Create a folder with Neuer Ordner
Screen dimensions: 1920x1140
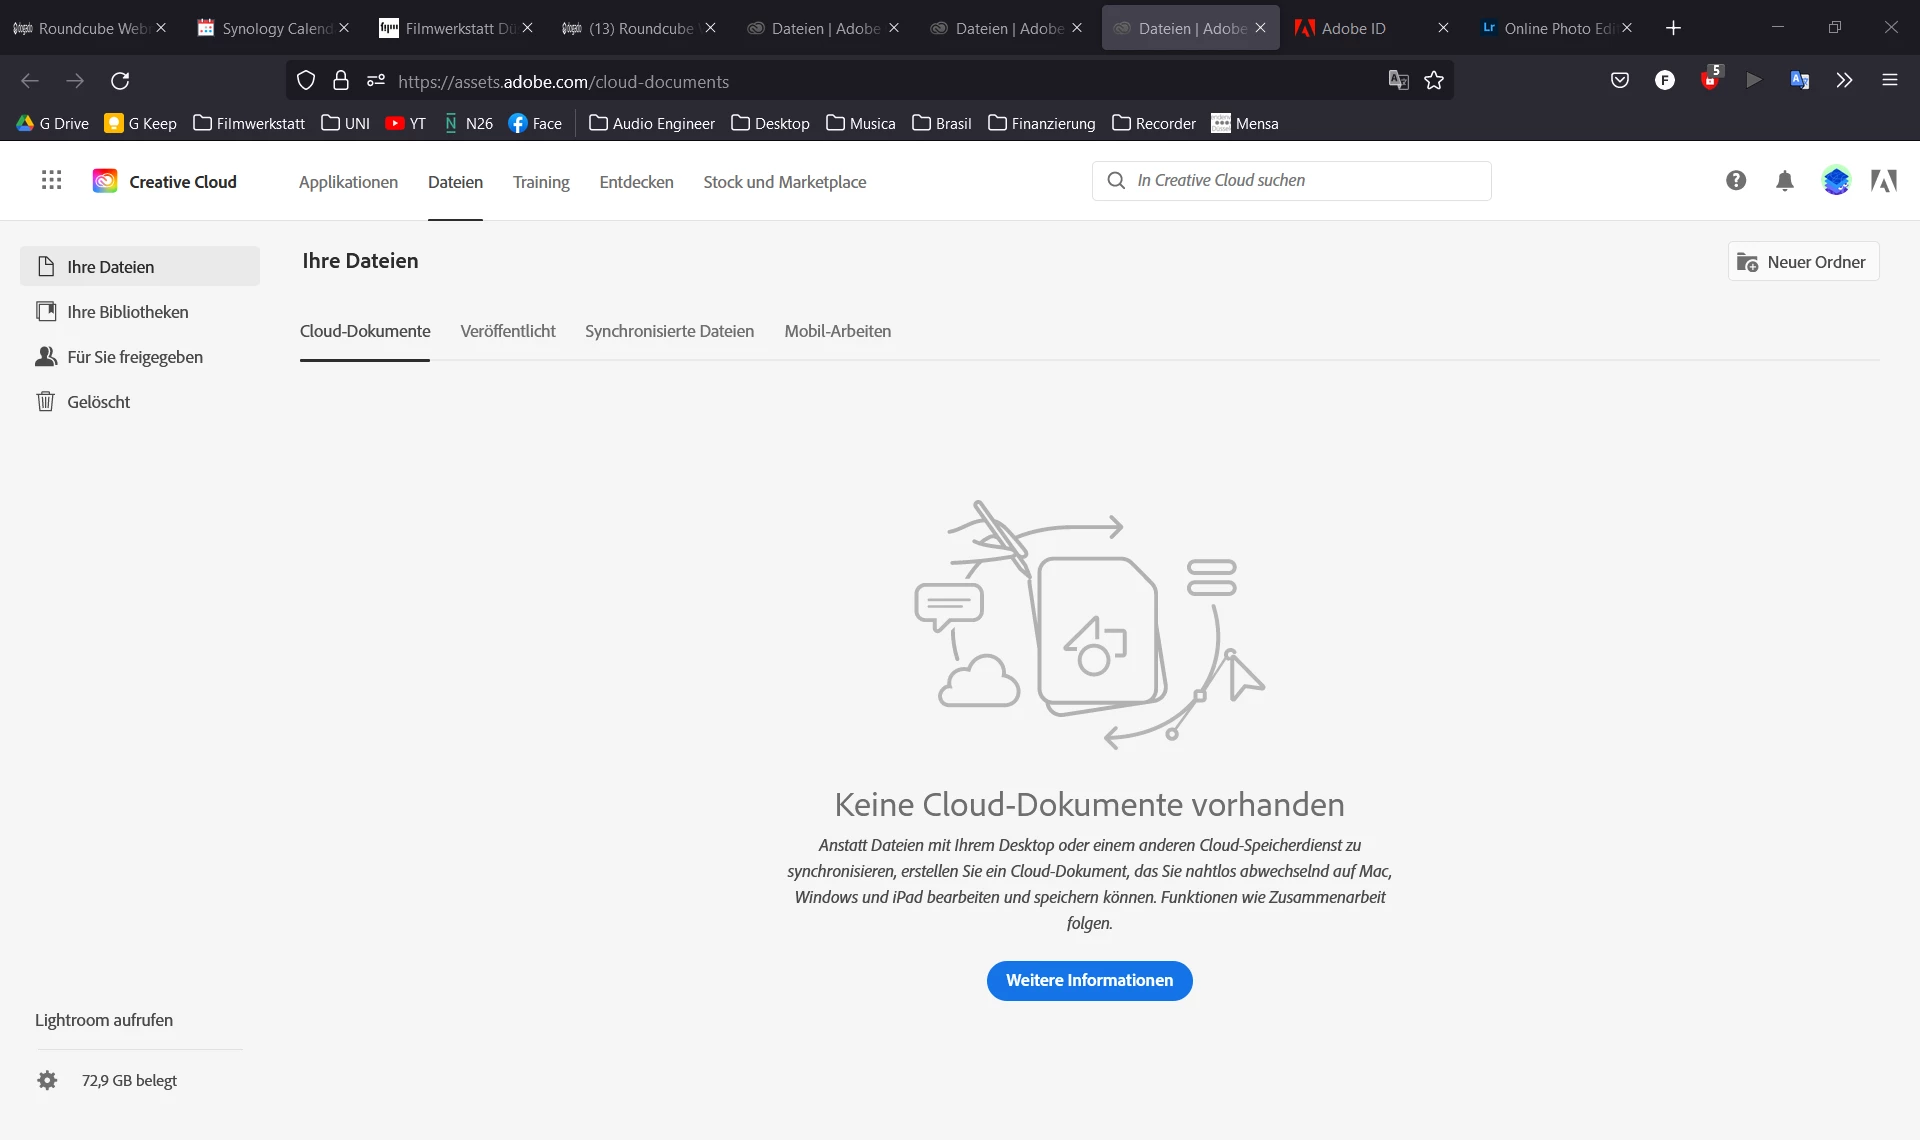1803,262
